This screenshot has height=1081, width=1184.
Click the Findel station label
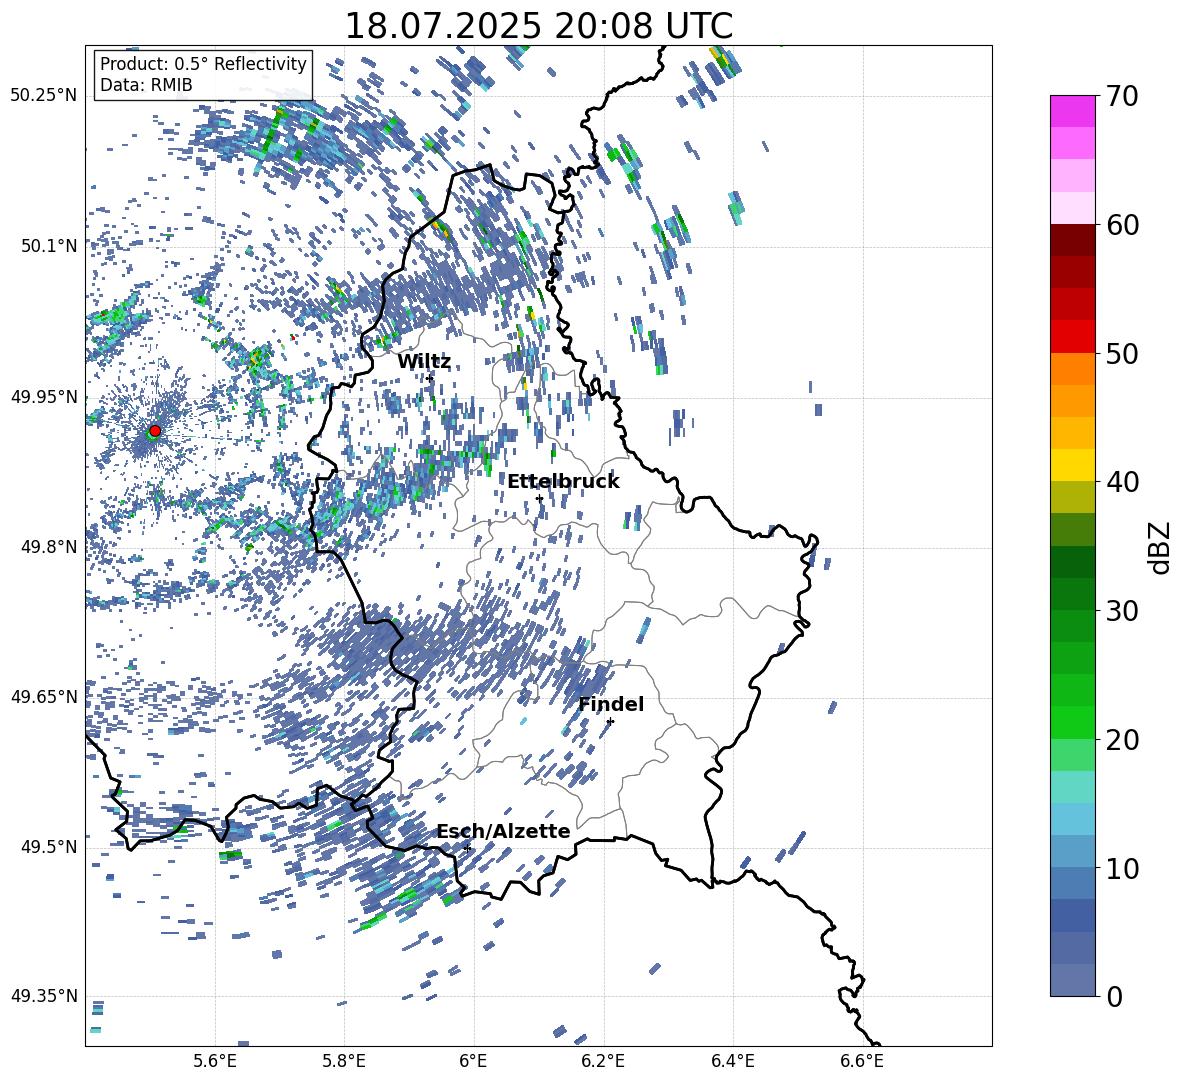[x=611, y=704]
